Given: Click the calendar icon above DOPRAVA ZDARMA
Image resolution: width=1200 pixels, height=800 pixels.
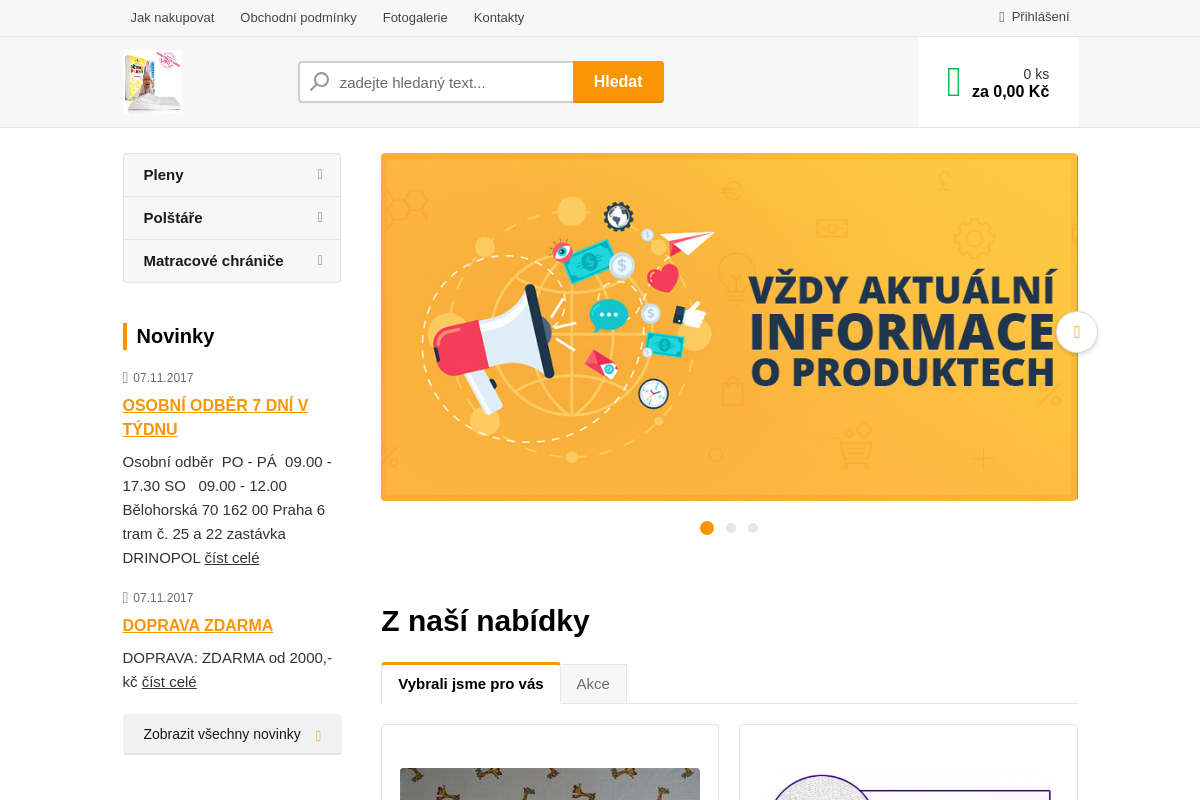Looking at the screenshot, I should point(126,597).
